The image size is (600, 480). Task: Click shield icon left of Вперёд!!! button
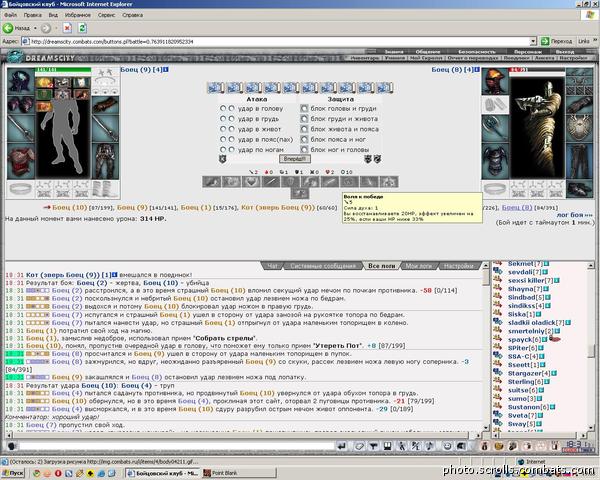tap(222, 159)
